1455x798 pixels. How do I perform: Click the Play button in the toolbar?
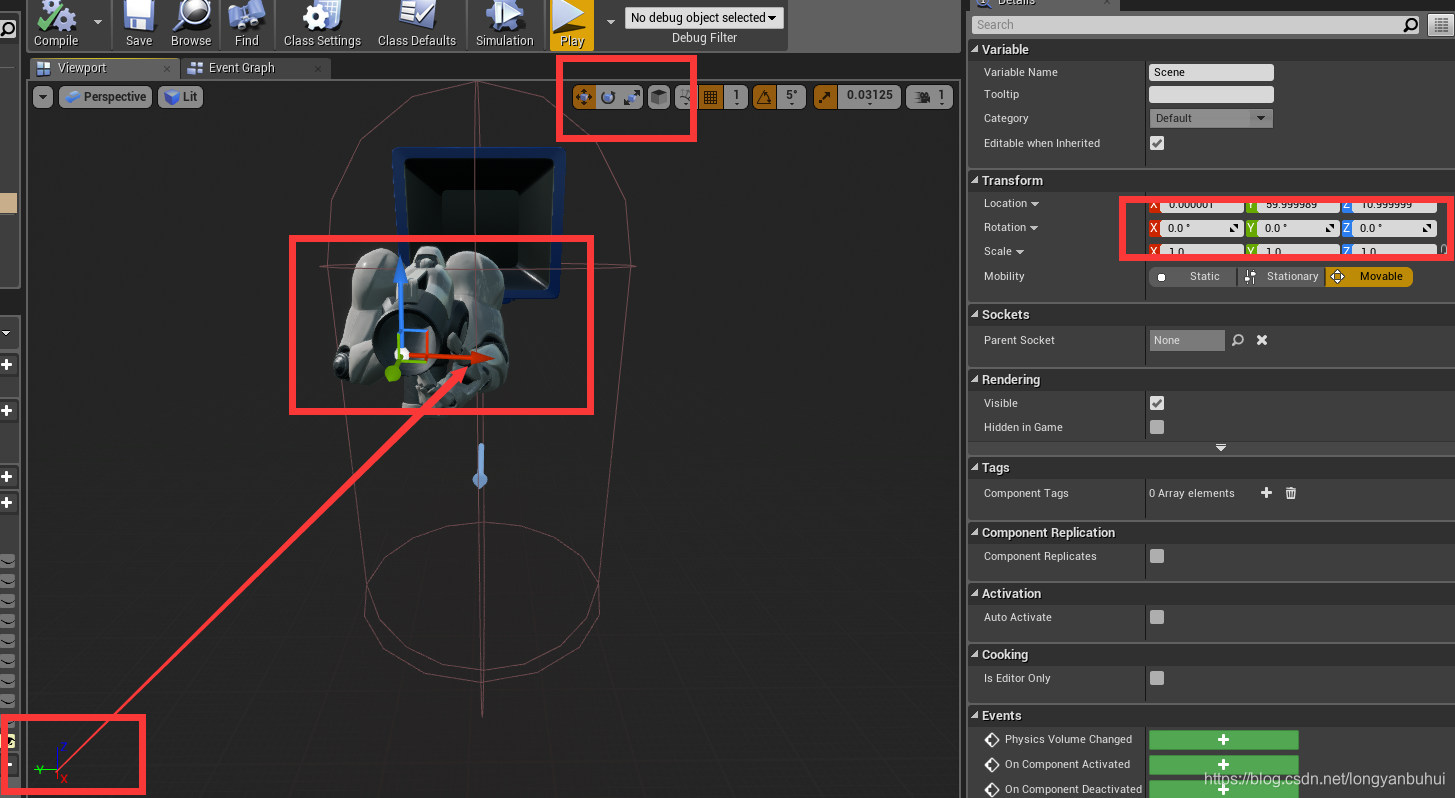[x=572, y=24]
